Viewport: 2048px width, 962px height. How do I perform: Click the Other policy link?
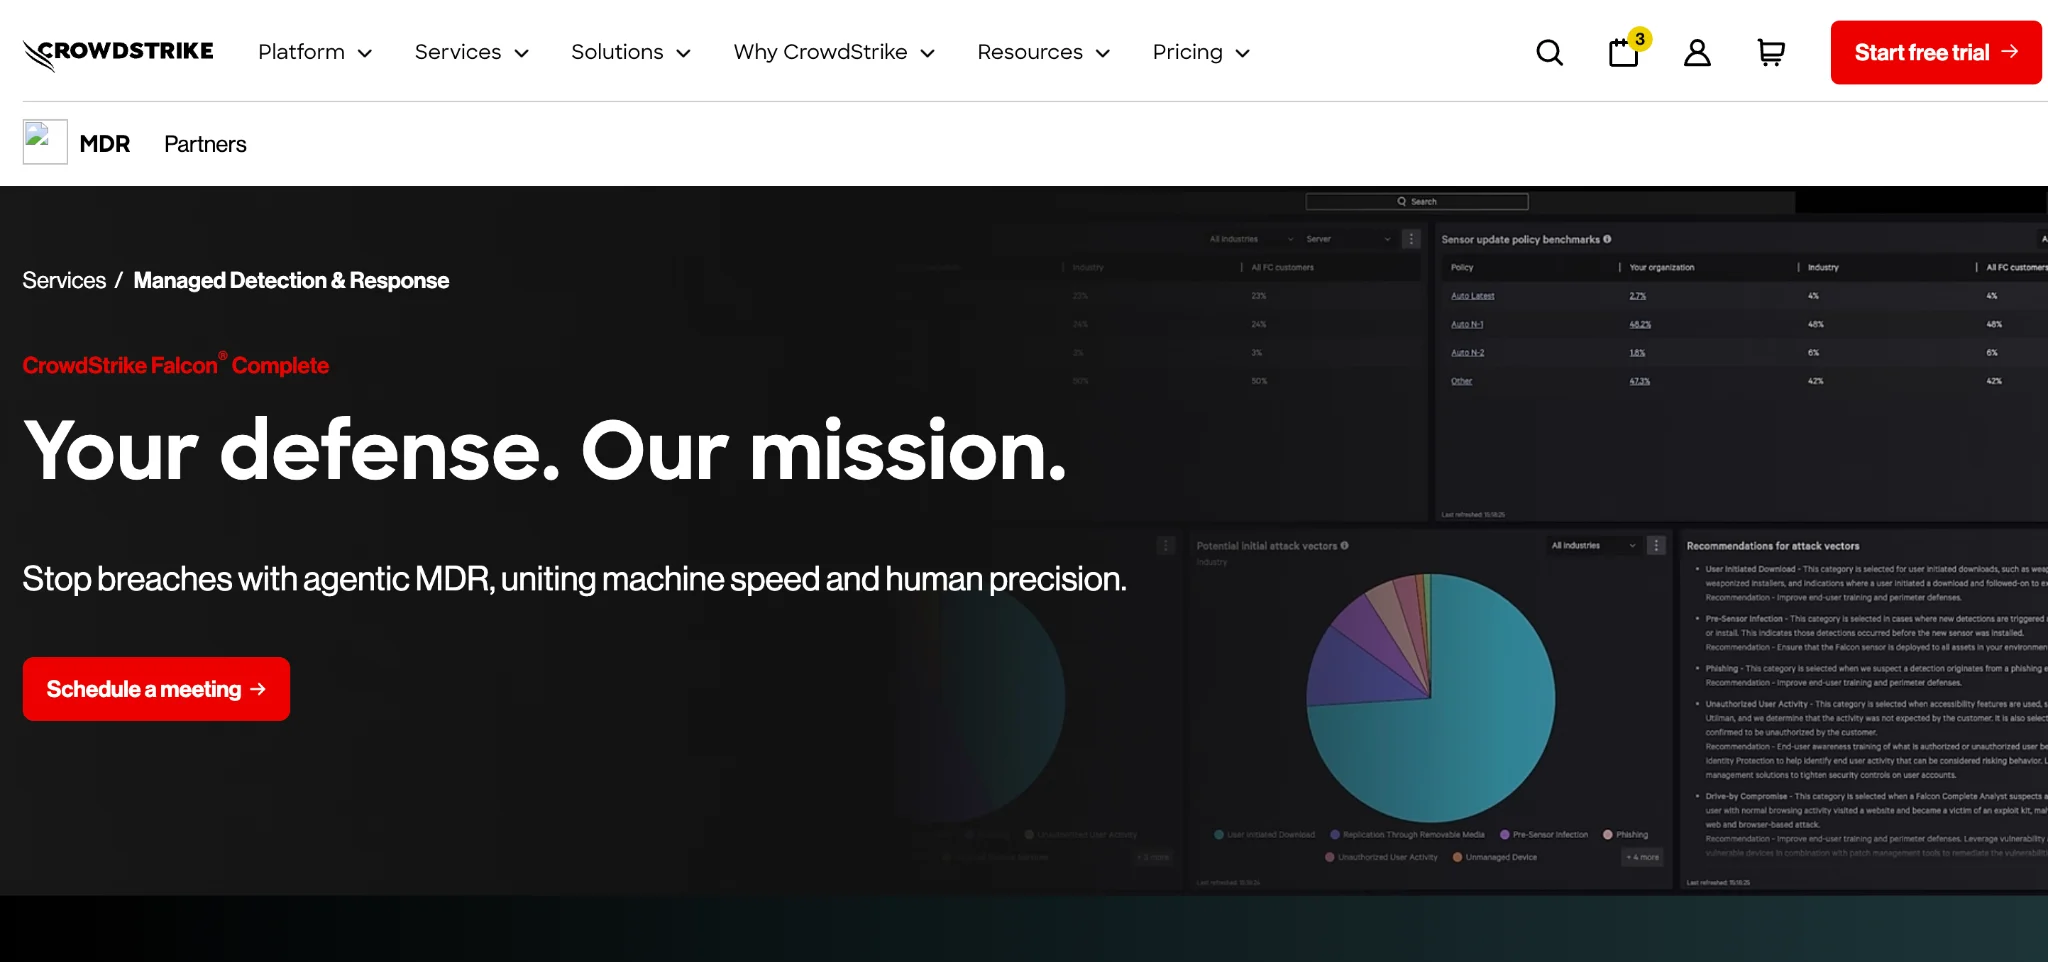(1461, 381)
